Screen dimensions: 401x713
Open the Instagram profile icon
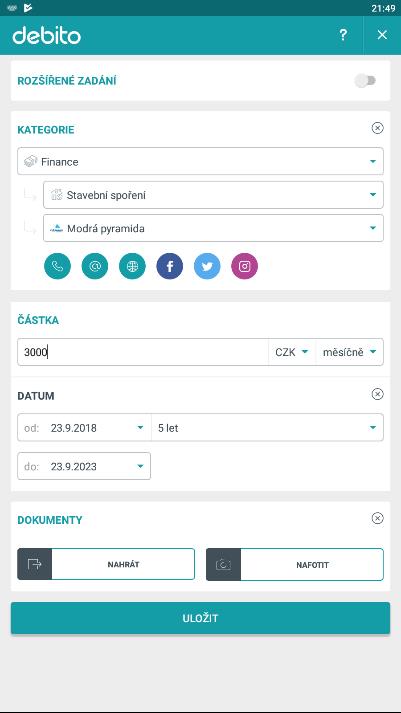click(245, 266)
